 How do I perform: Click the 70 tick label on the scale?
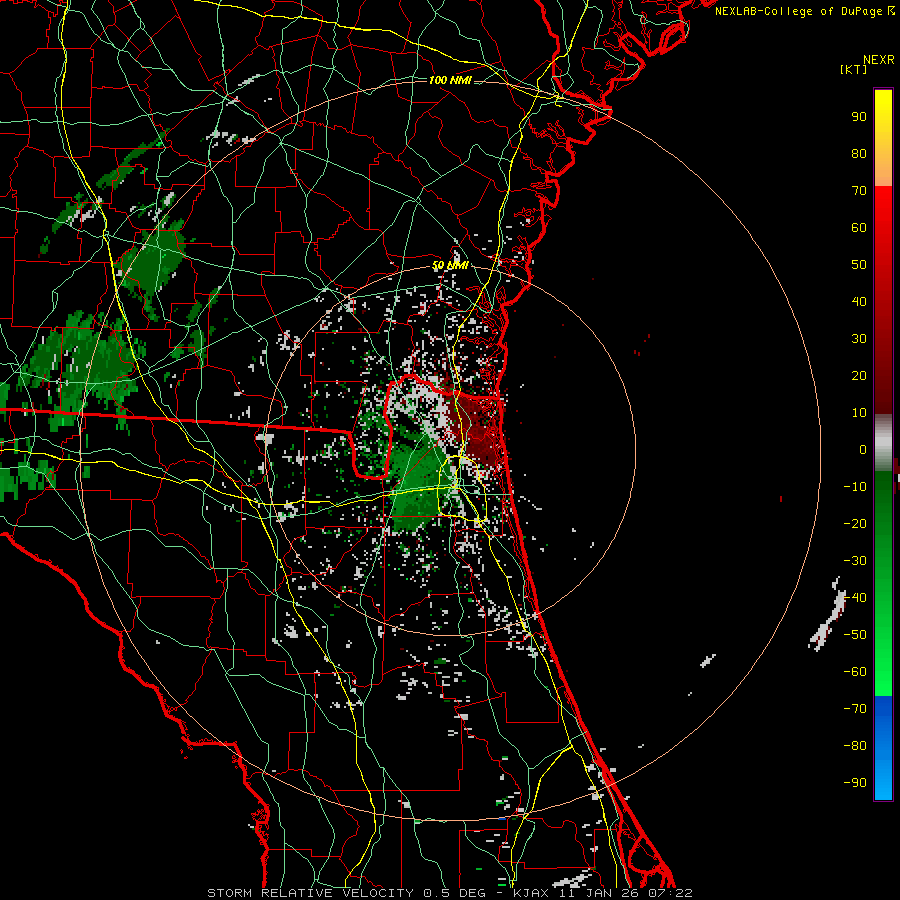click(x=859, y=191)
